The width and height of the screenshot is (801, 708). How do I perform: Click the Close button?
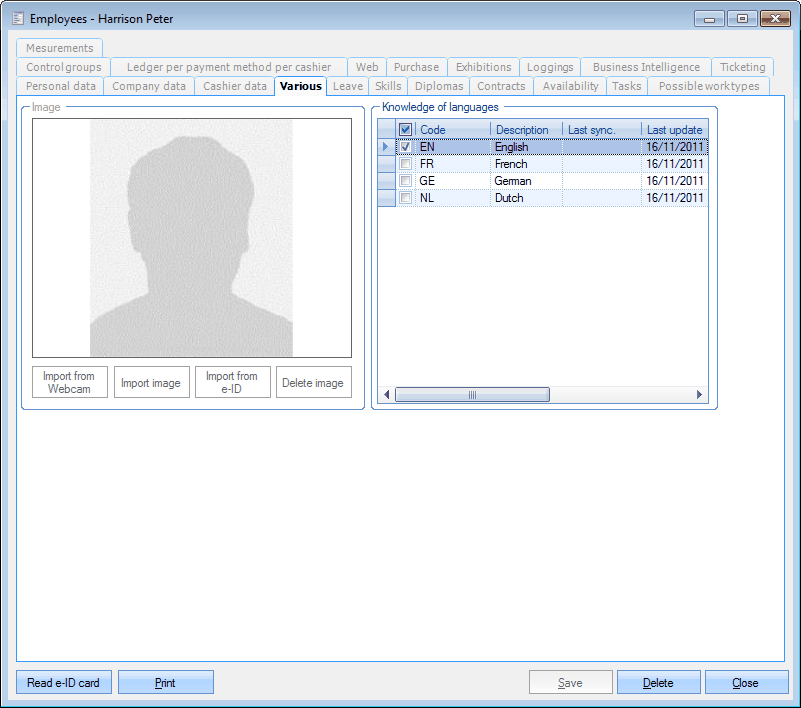(746, 682)
